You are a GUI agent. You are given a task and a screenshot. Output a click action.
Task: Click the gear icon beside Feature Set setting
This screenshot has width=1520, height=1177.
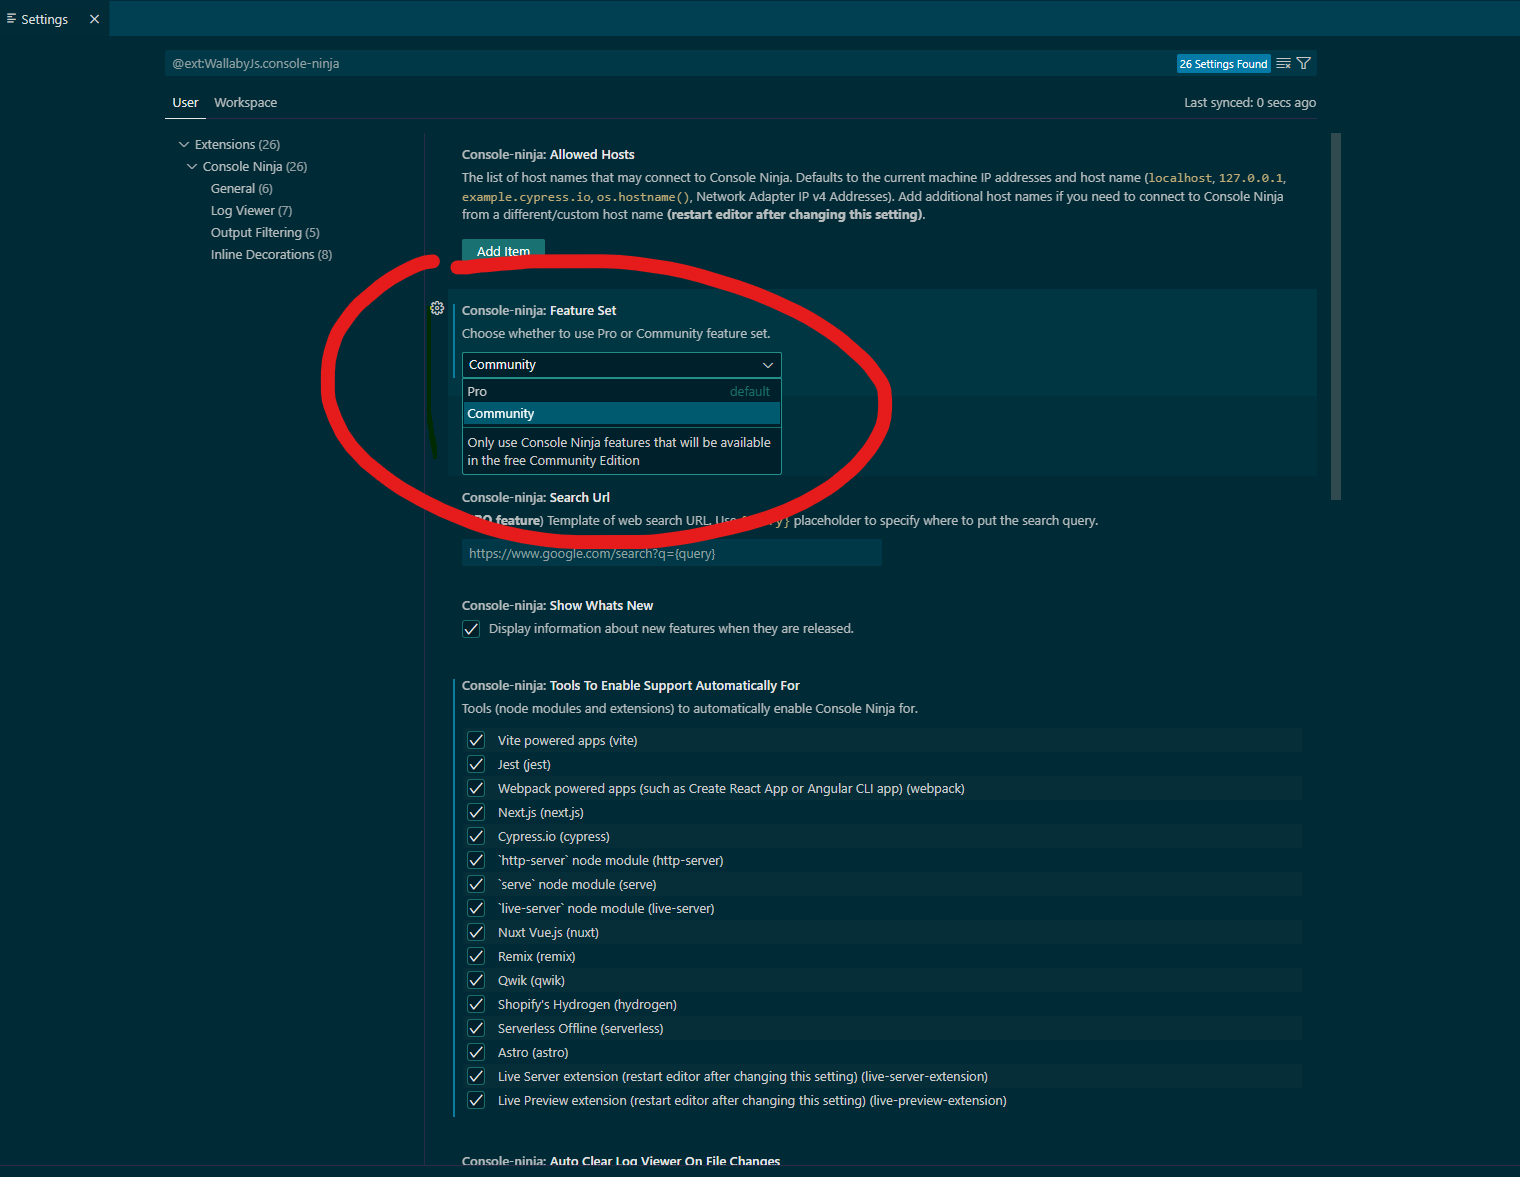click(437, 308)
